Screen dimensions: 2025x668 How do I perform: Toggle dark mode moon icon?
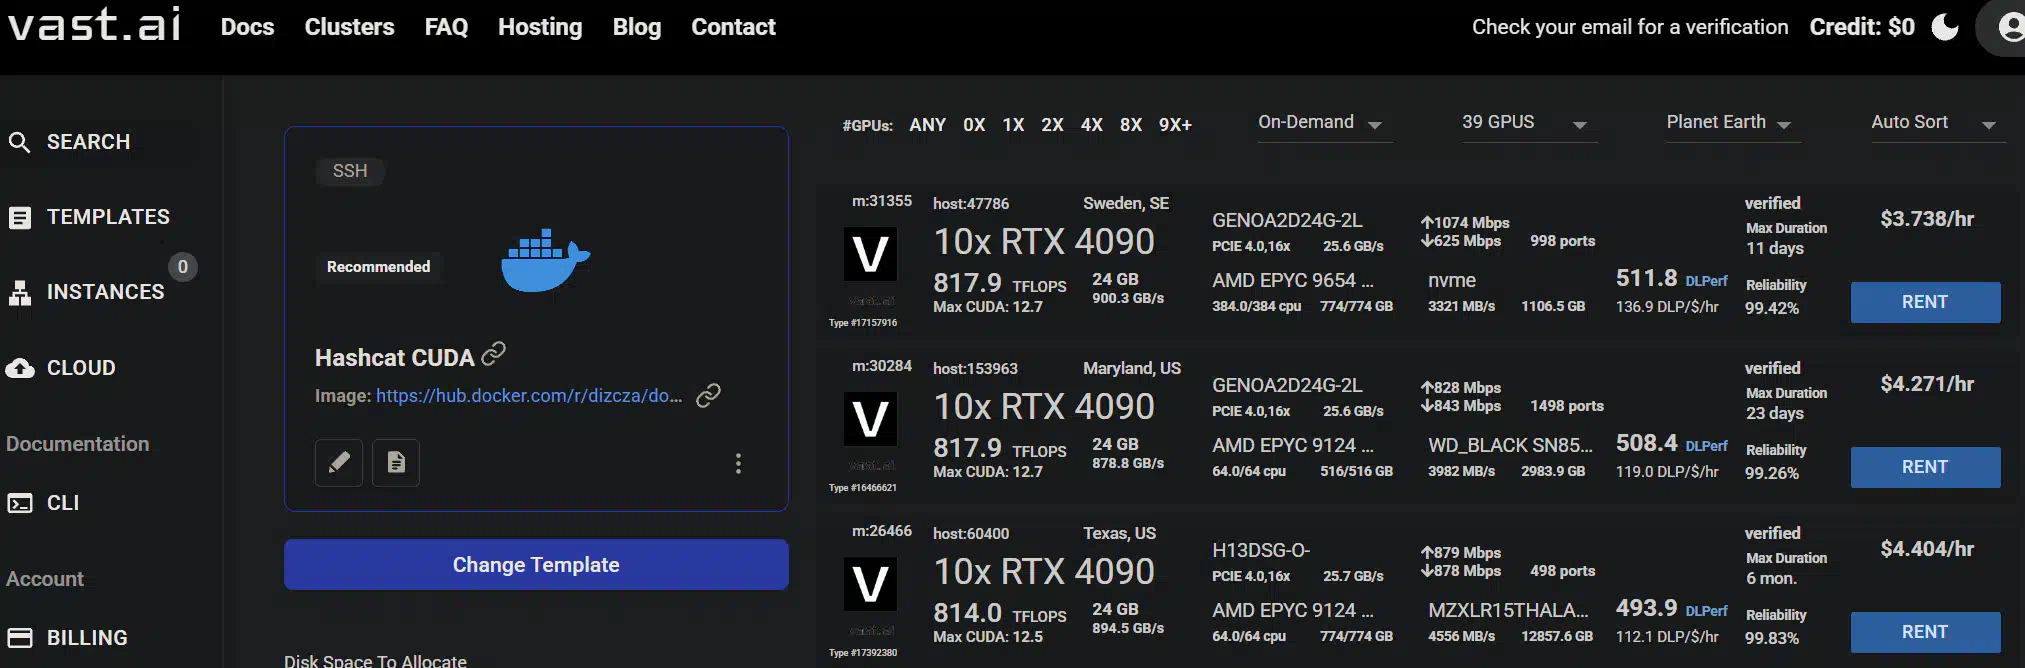[1945, 27]
